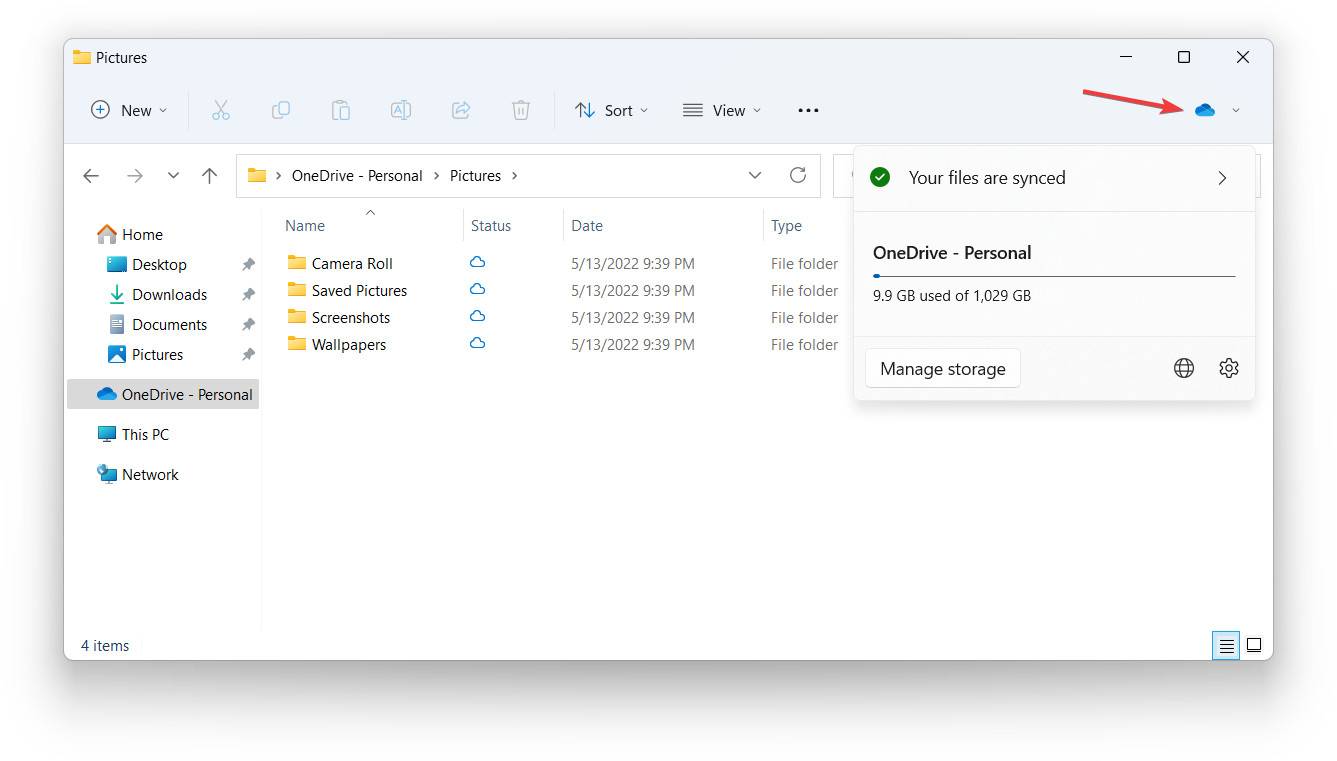Open the Share icon in the toolbar

point(460,110)
